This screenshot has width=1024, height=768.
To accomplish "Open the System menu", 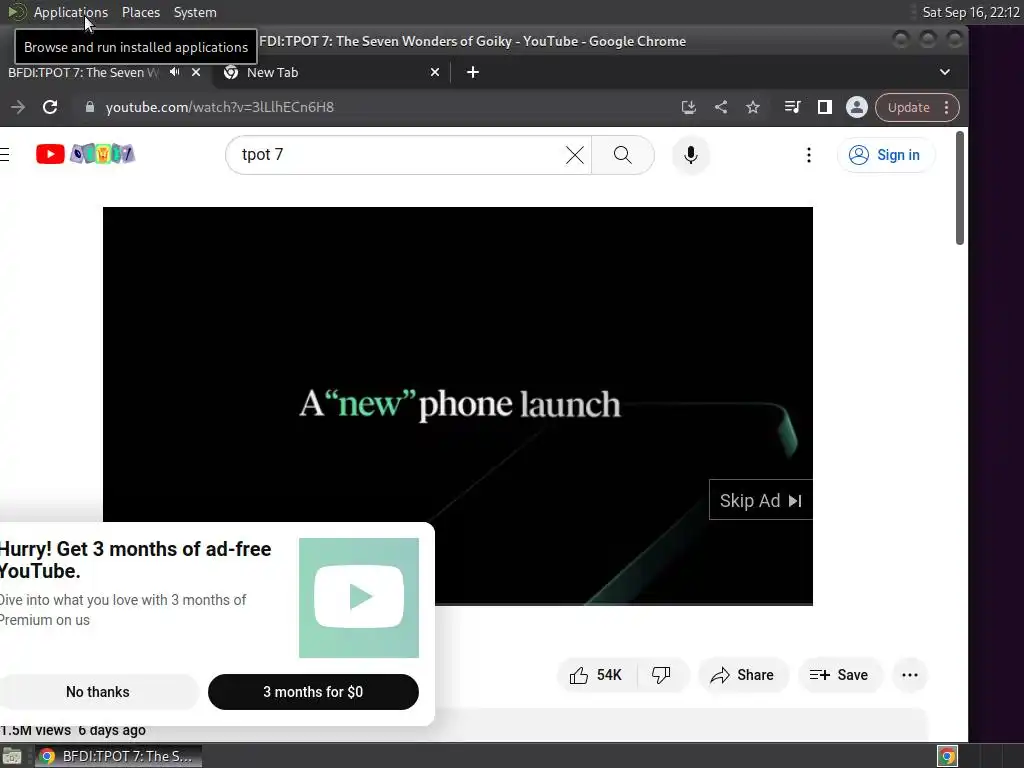I will point(195,12).
